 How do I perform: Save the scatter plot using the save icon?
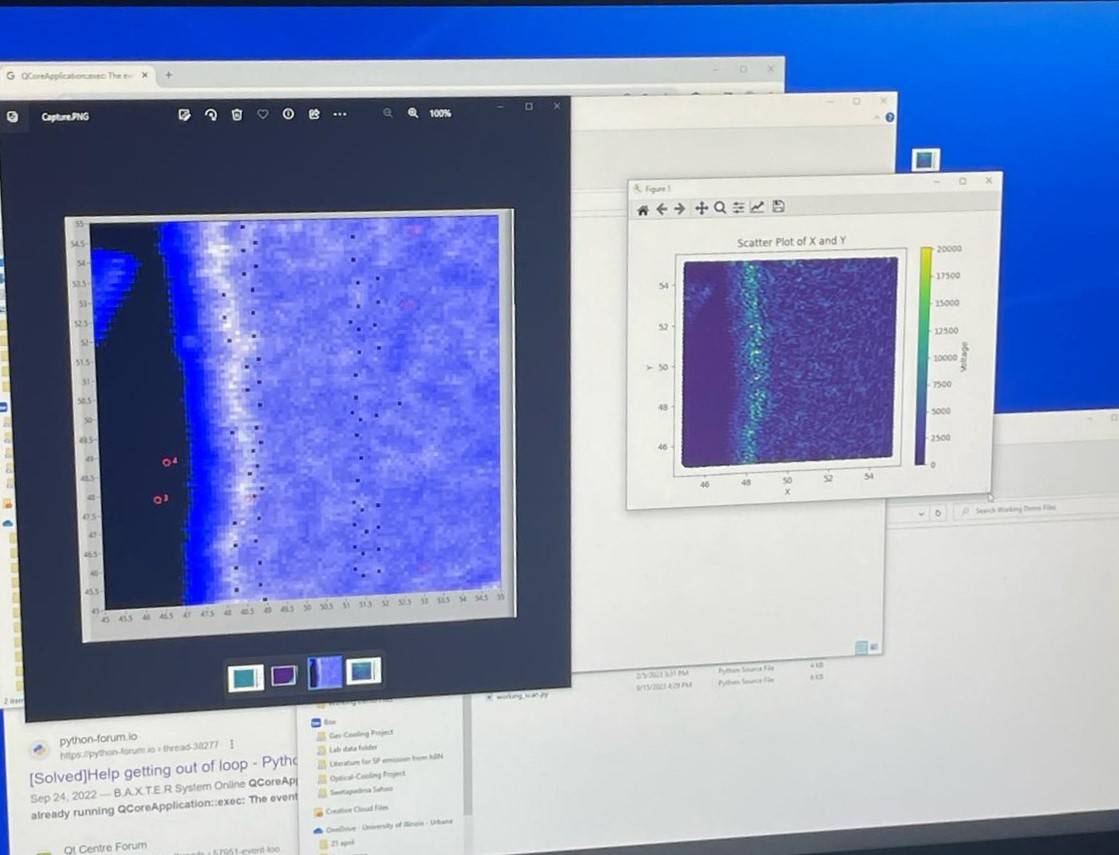click(777, 207)
